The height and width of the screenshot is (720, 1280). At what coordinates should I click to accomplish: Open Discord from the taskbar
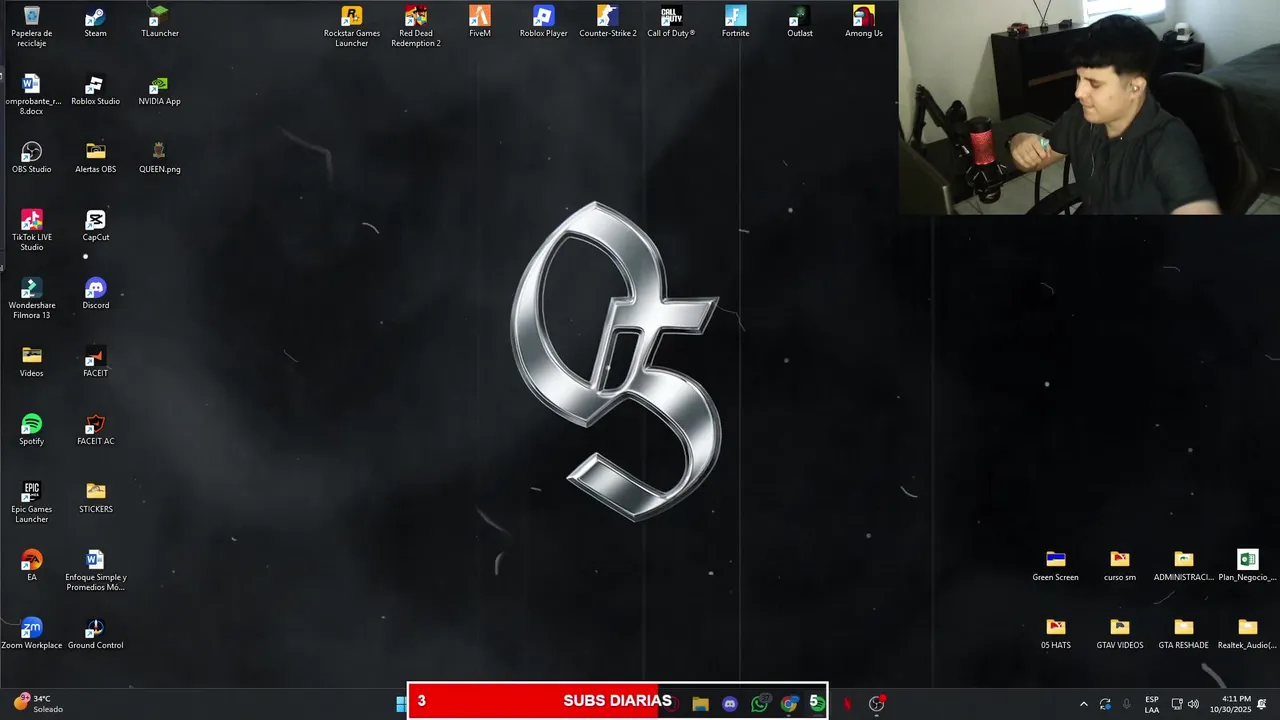(x=730, y=704)
